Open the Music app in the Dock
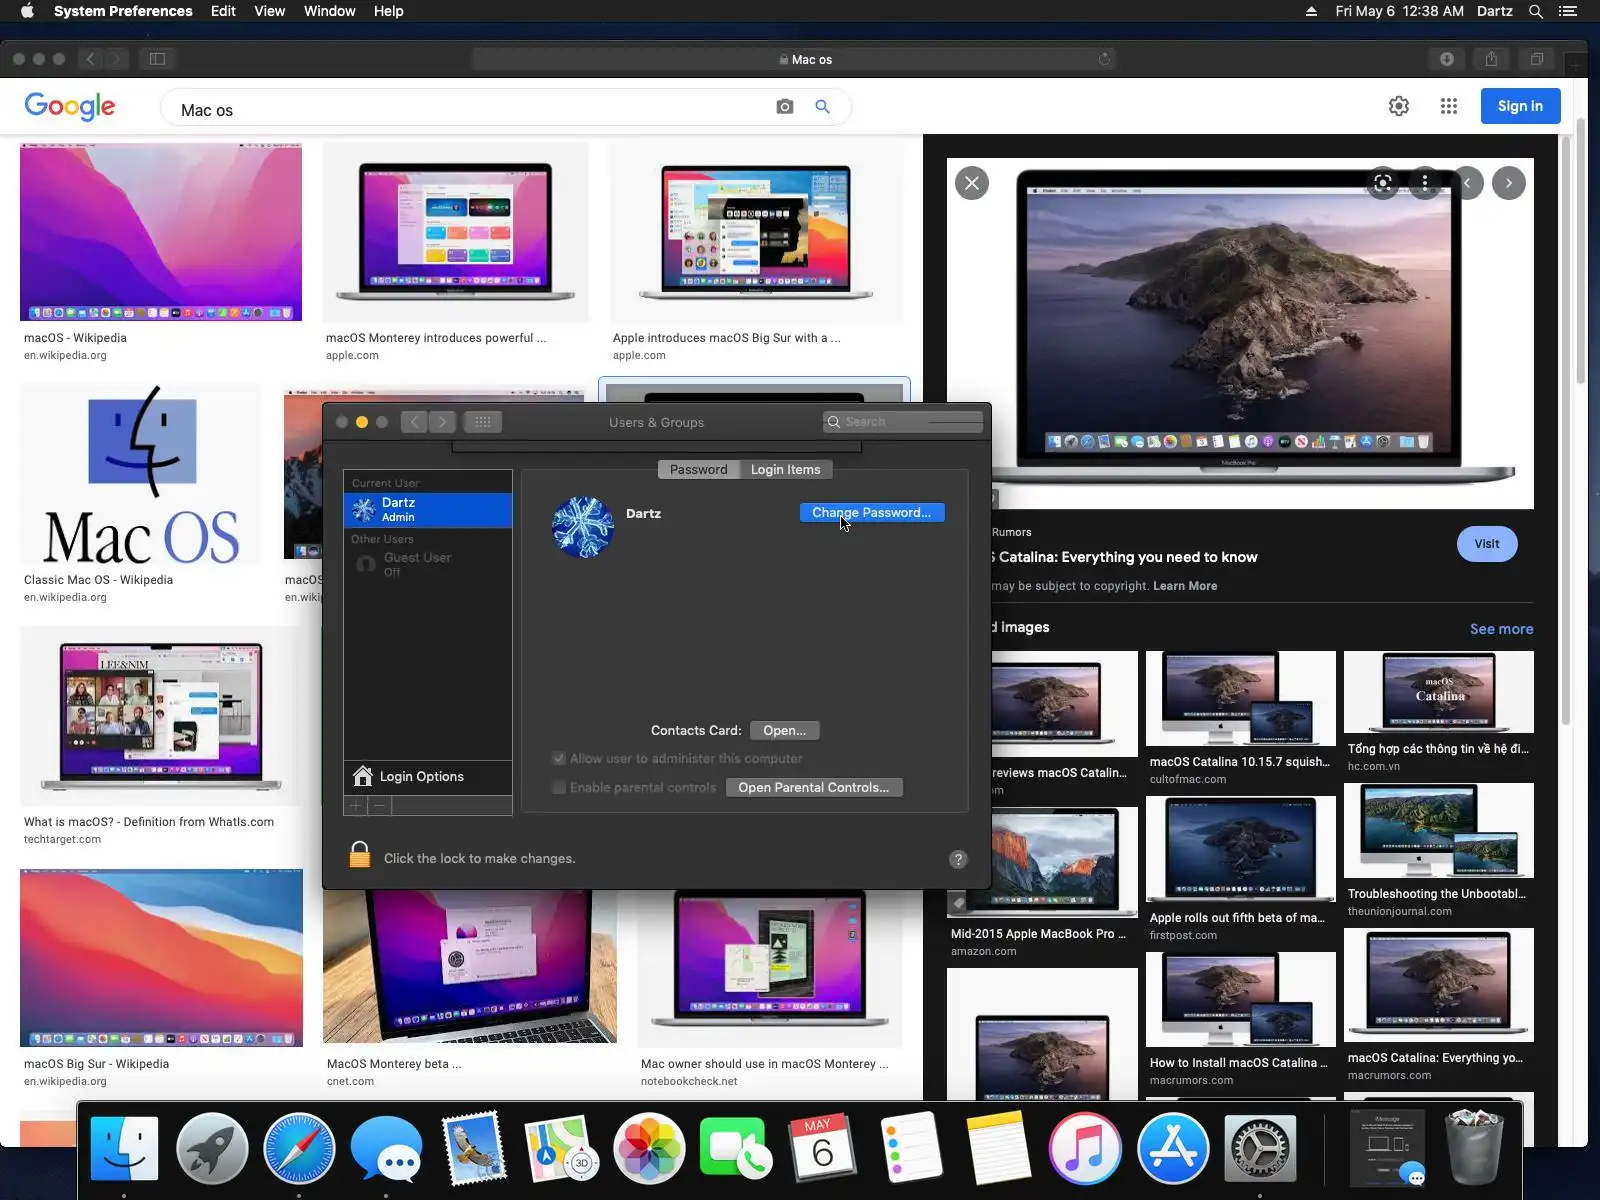1600x1200 pixels. pyautogui.click(x=1085, y=1148)
